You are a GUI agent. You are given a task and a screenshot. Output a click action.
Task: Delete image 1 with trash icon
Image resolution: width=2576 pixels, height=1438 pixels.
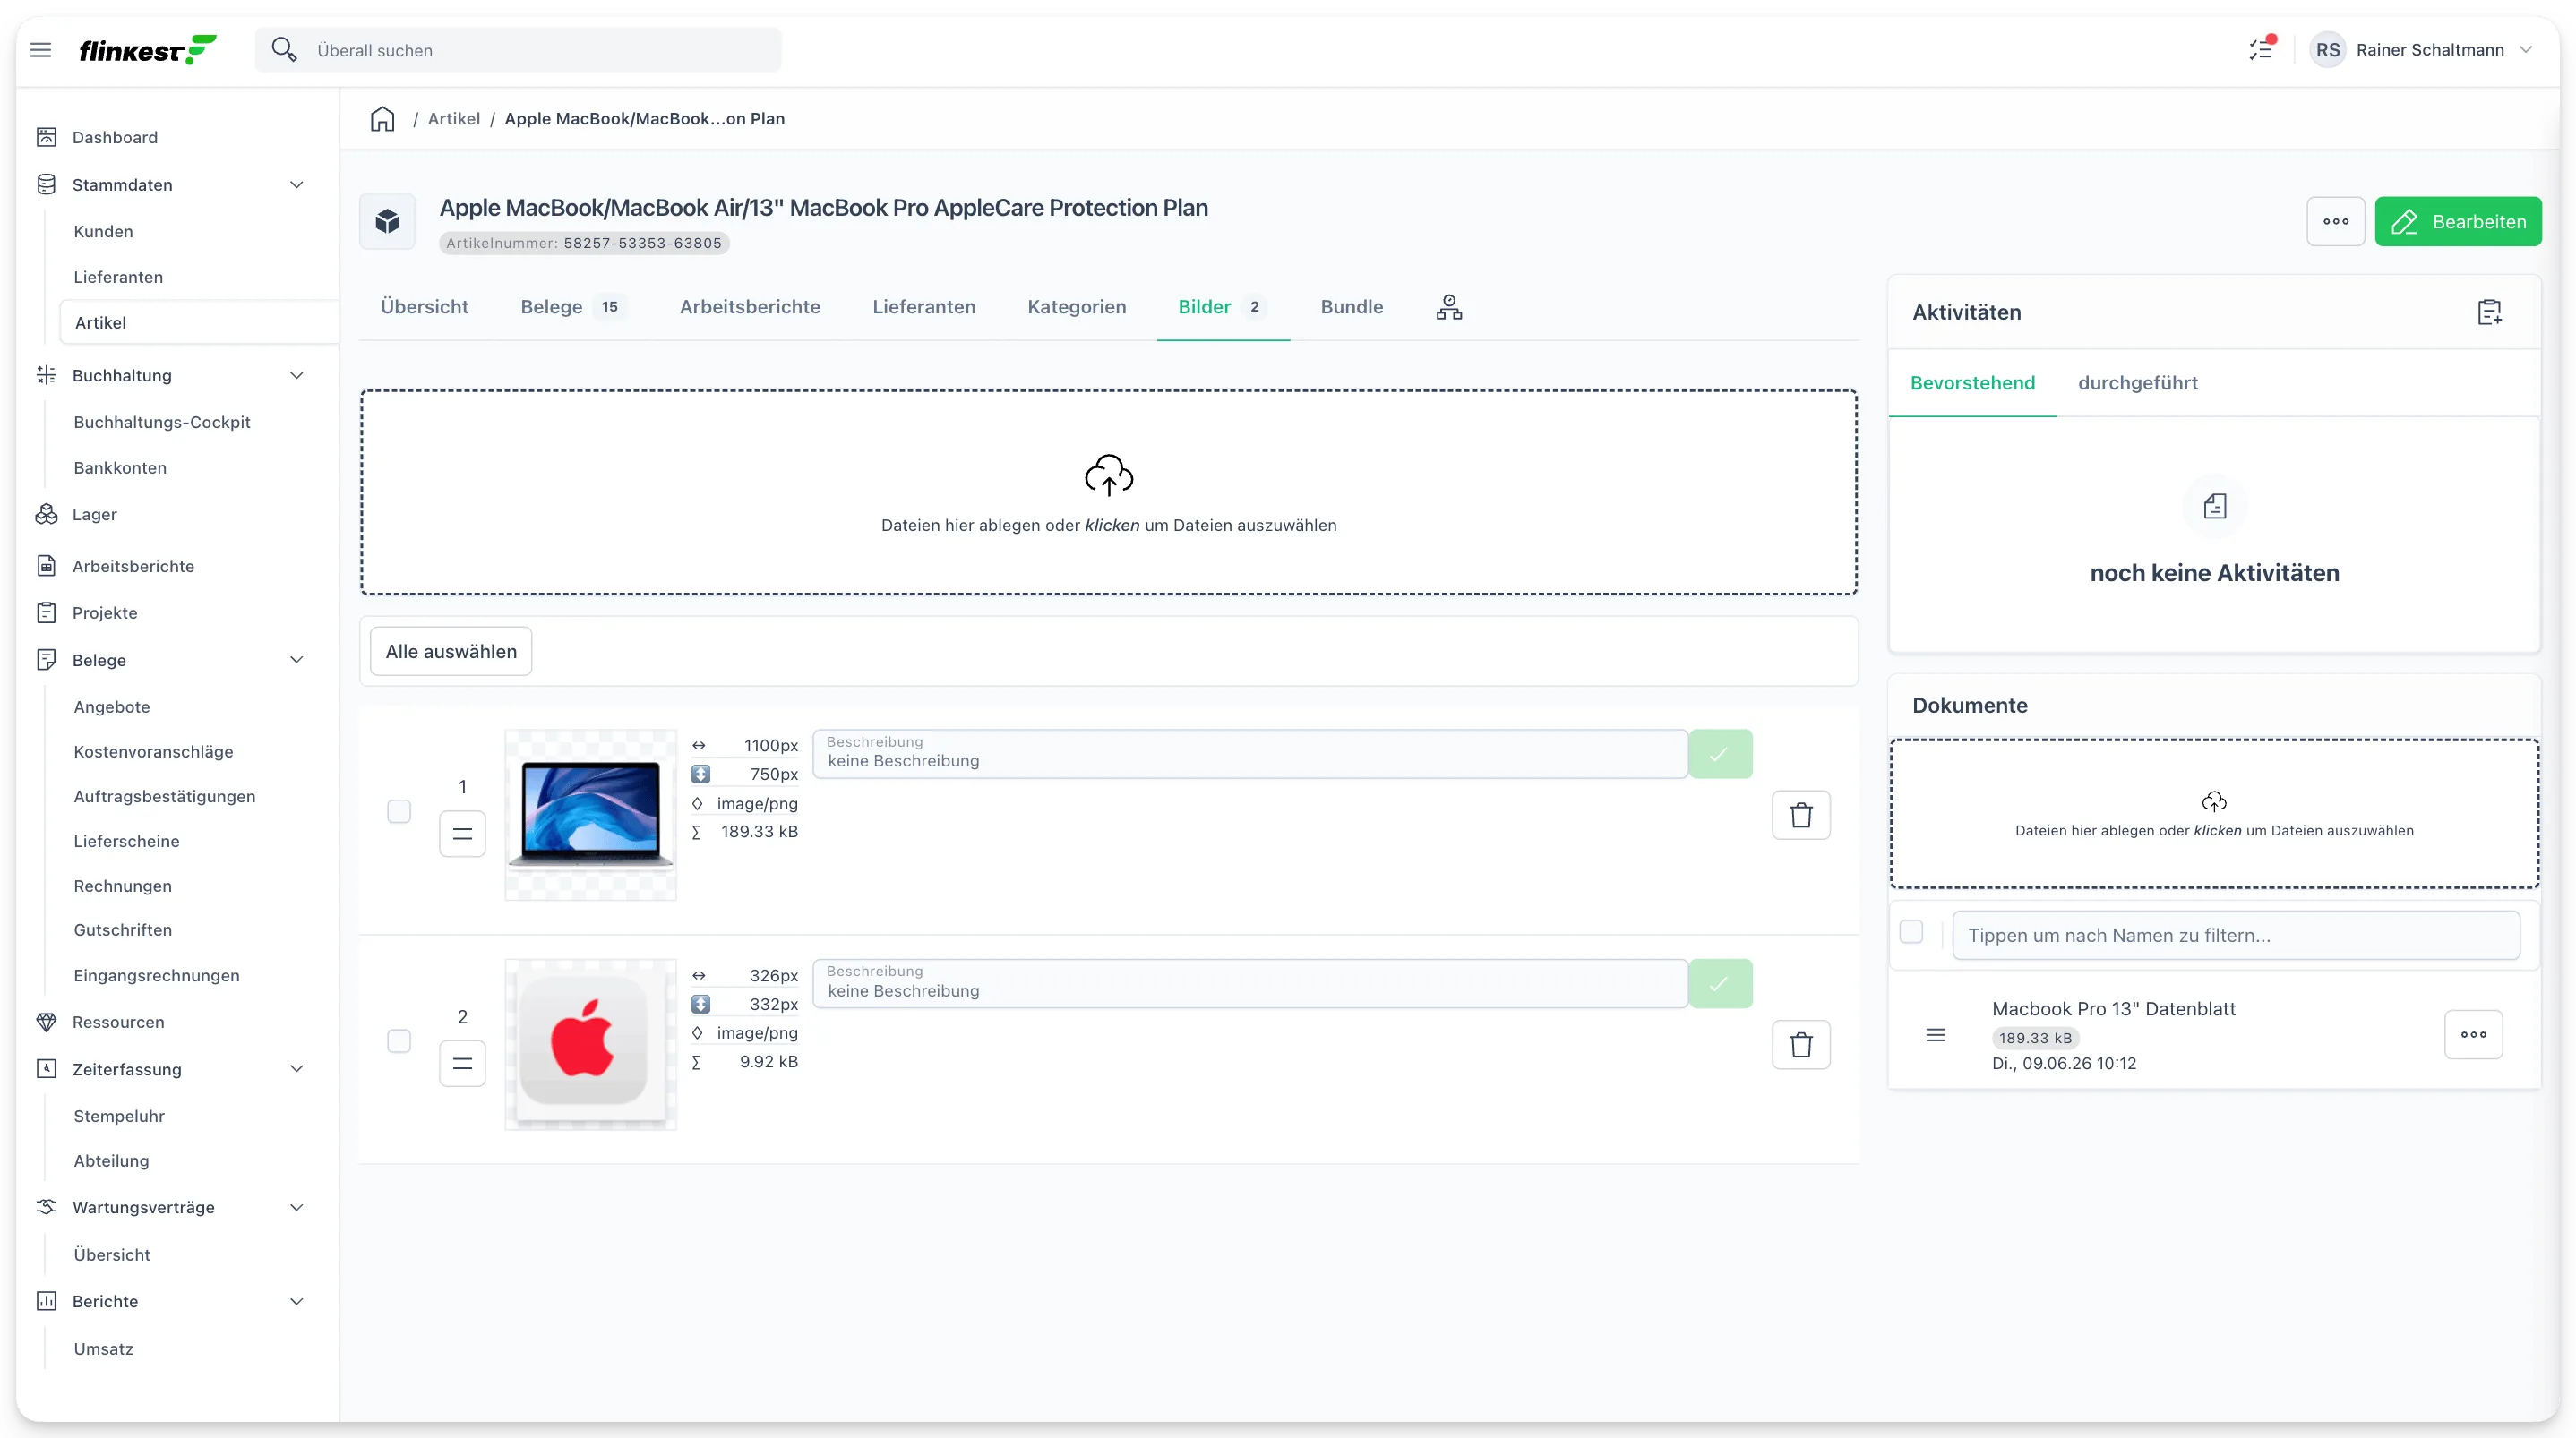(x=1801, y=815)
